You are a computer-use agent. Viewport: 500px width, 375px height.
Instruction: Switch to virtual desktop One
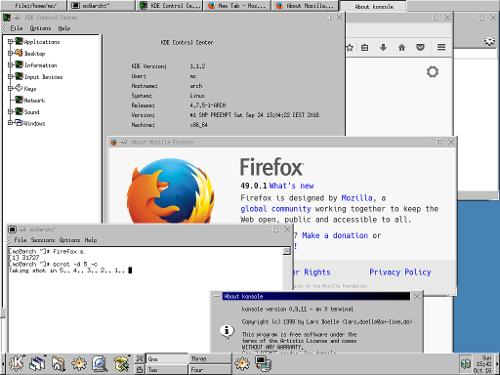167,359
